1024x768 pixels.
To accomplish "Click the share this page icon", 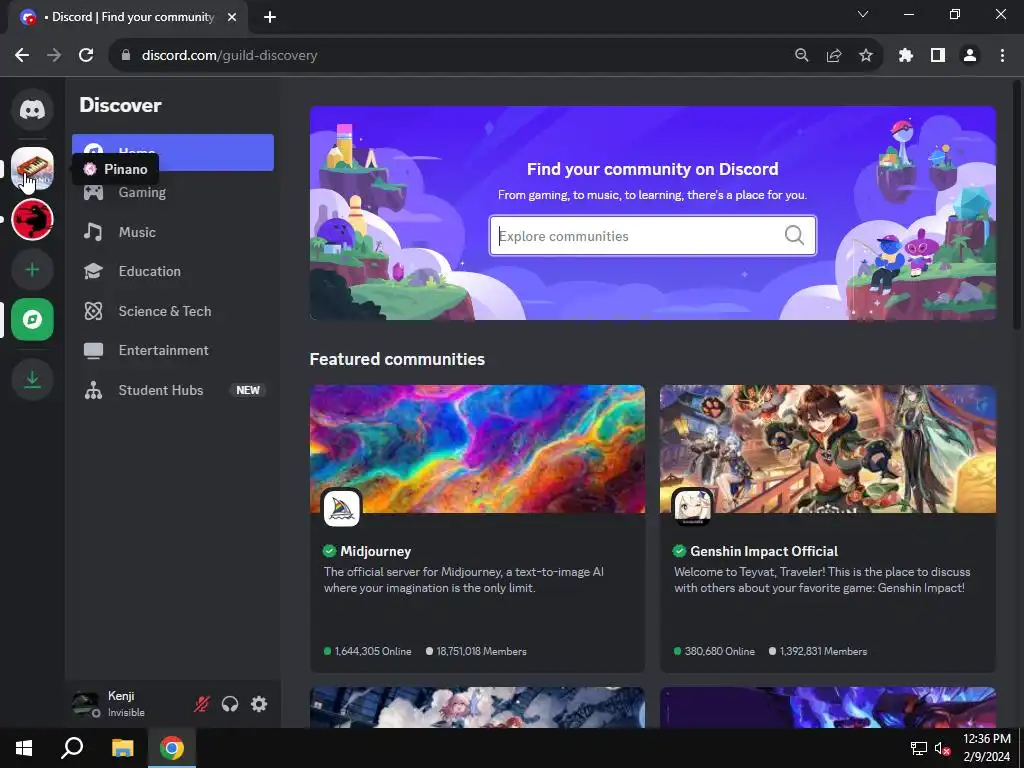I will click(x=834, y=56).
